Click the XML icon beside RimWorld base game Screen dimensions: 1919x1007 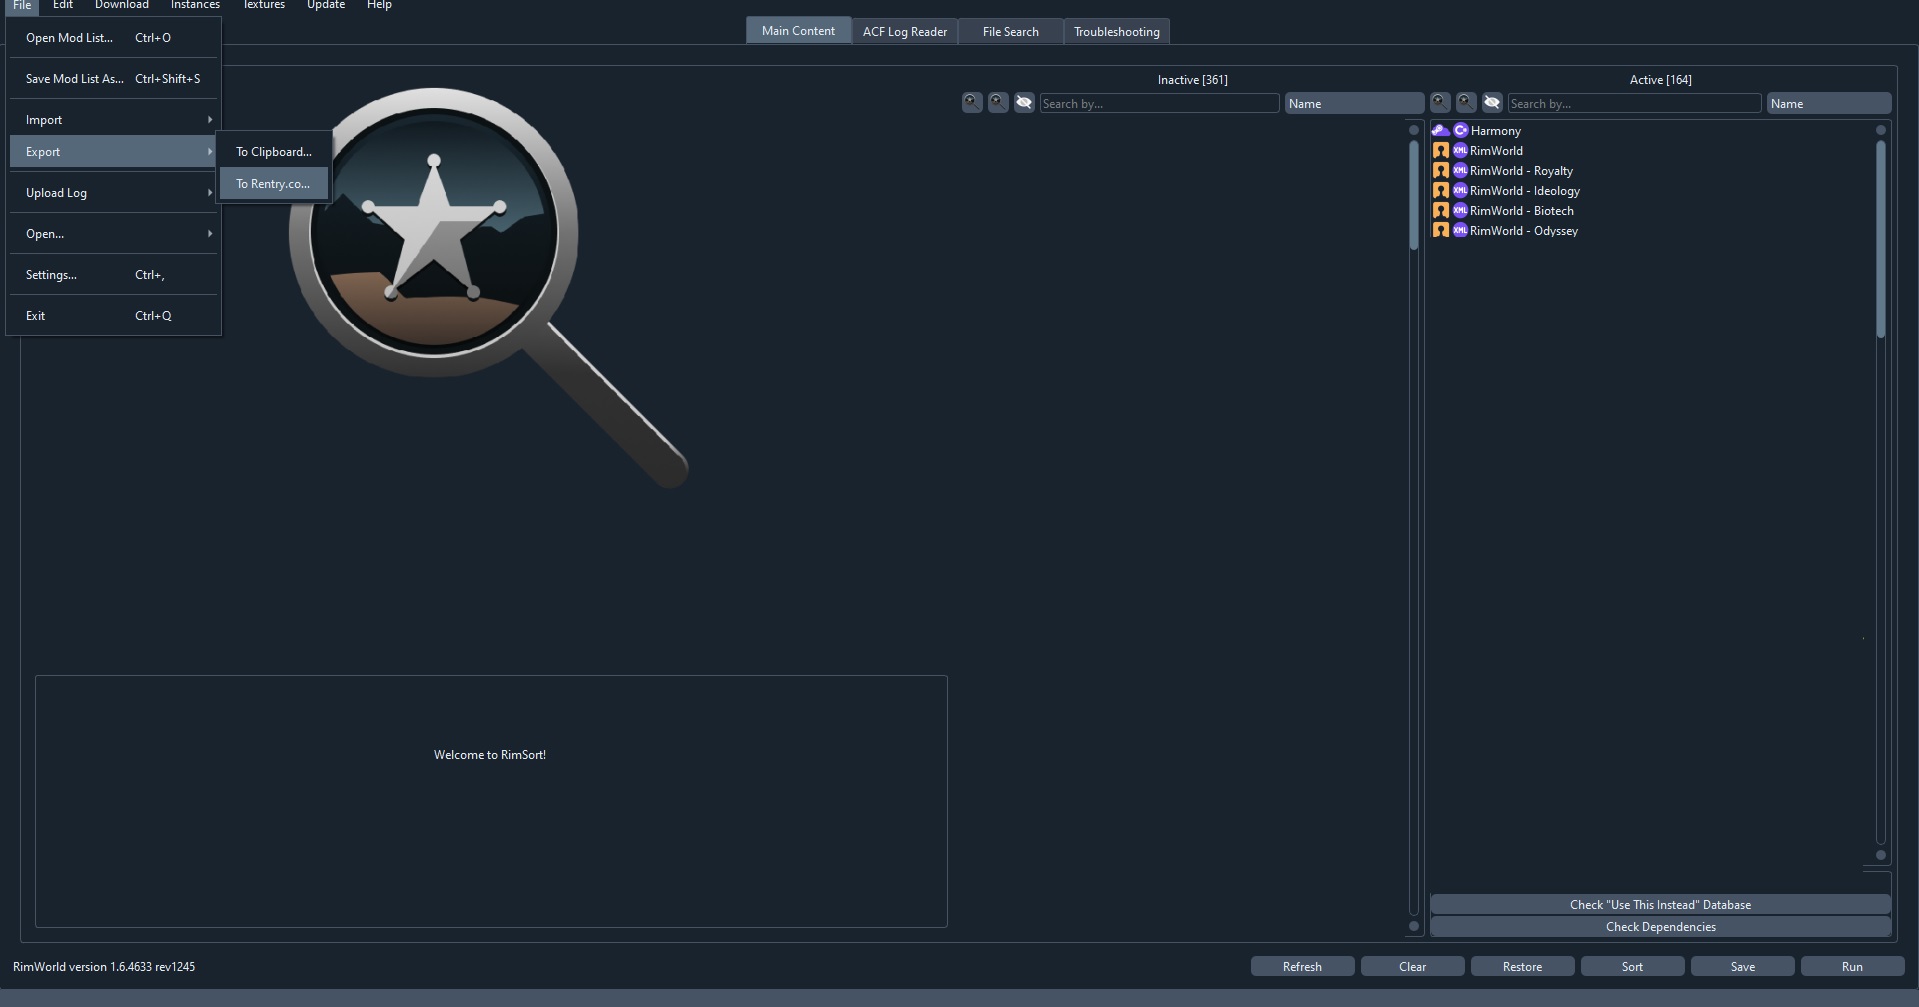coord(1460,151)
